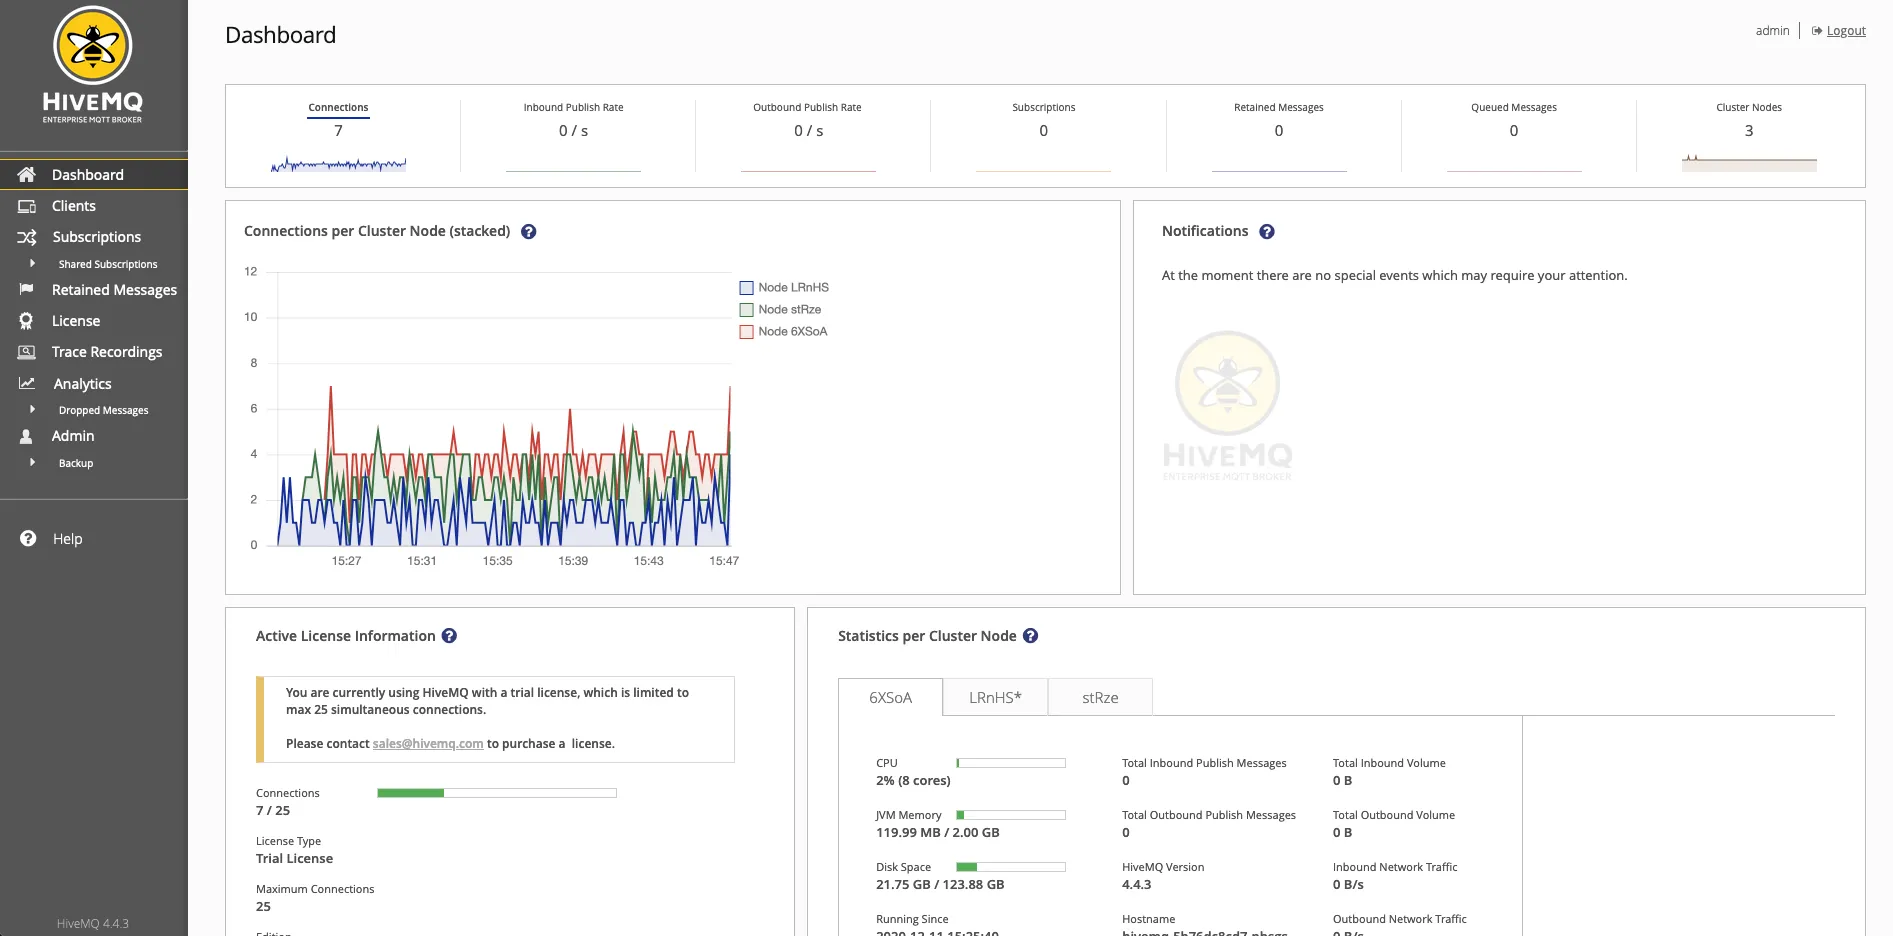Click the Clients icon in sidebar
Image resolution: width=1893 pixels, height=936 pixels.
[x=27, y=206]
